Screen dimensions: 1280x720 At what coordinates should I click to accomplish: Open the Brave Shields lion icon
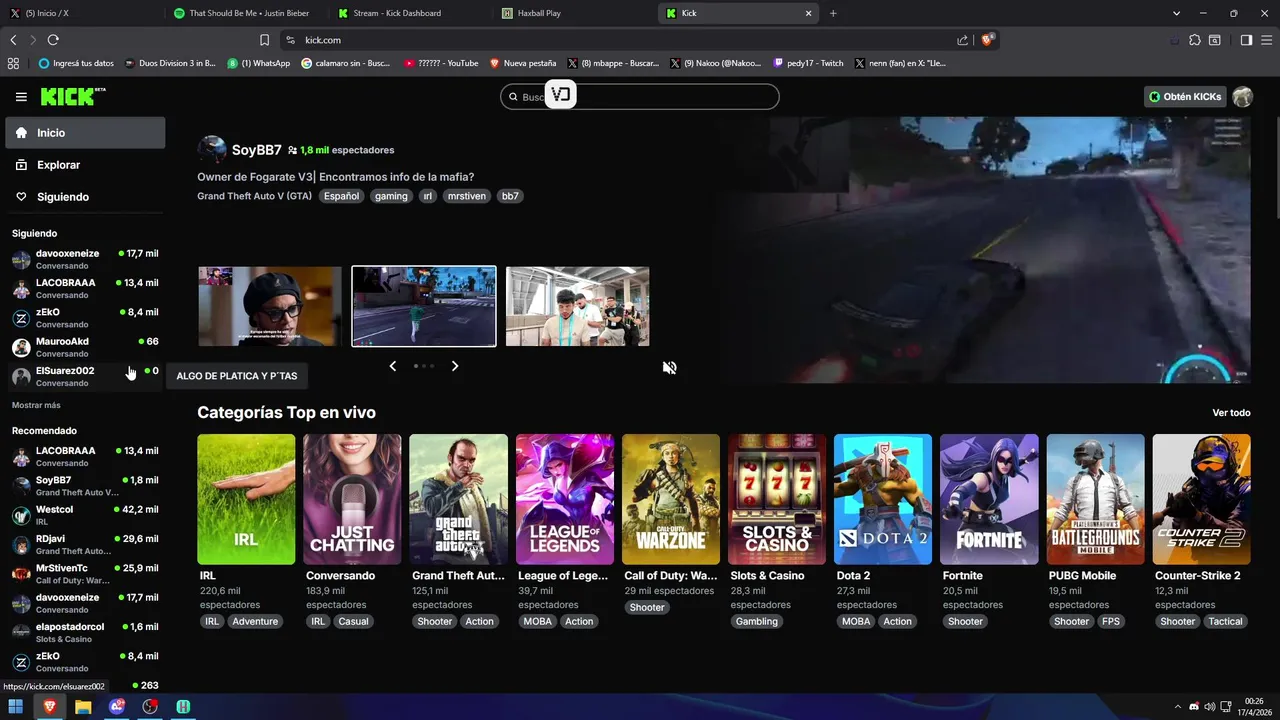point(987,40)
